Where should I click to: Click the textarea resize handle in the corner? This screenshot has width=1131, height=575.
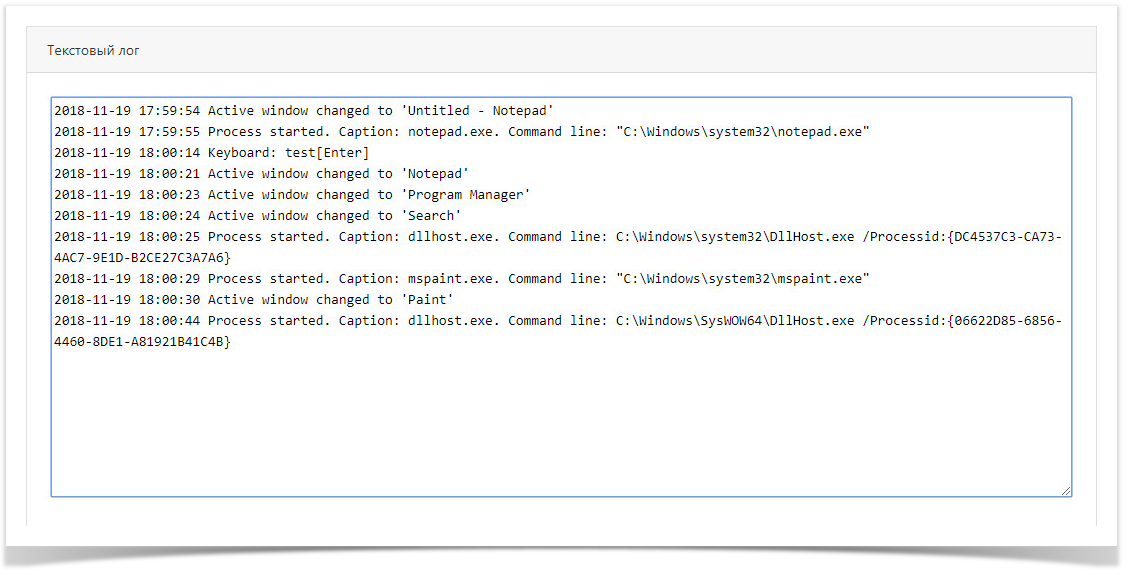tap(1066, 491)
